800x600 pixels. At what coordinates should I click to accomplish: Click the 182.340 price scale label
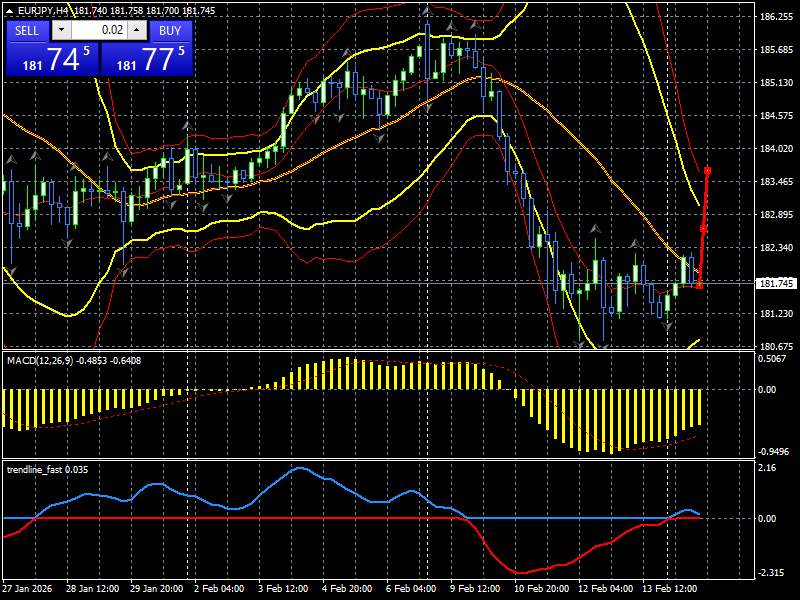[x=777, y=247]
